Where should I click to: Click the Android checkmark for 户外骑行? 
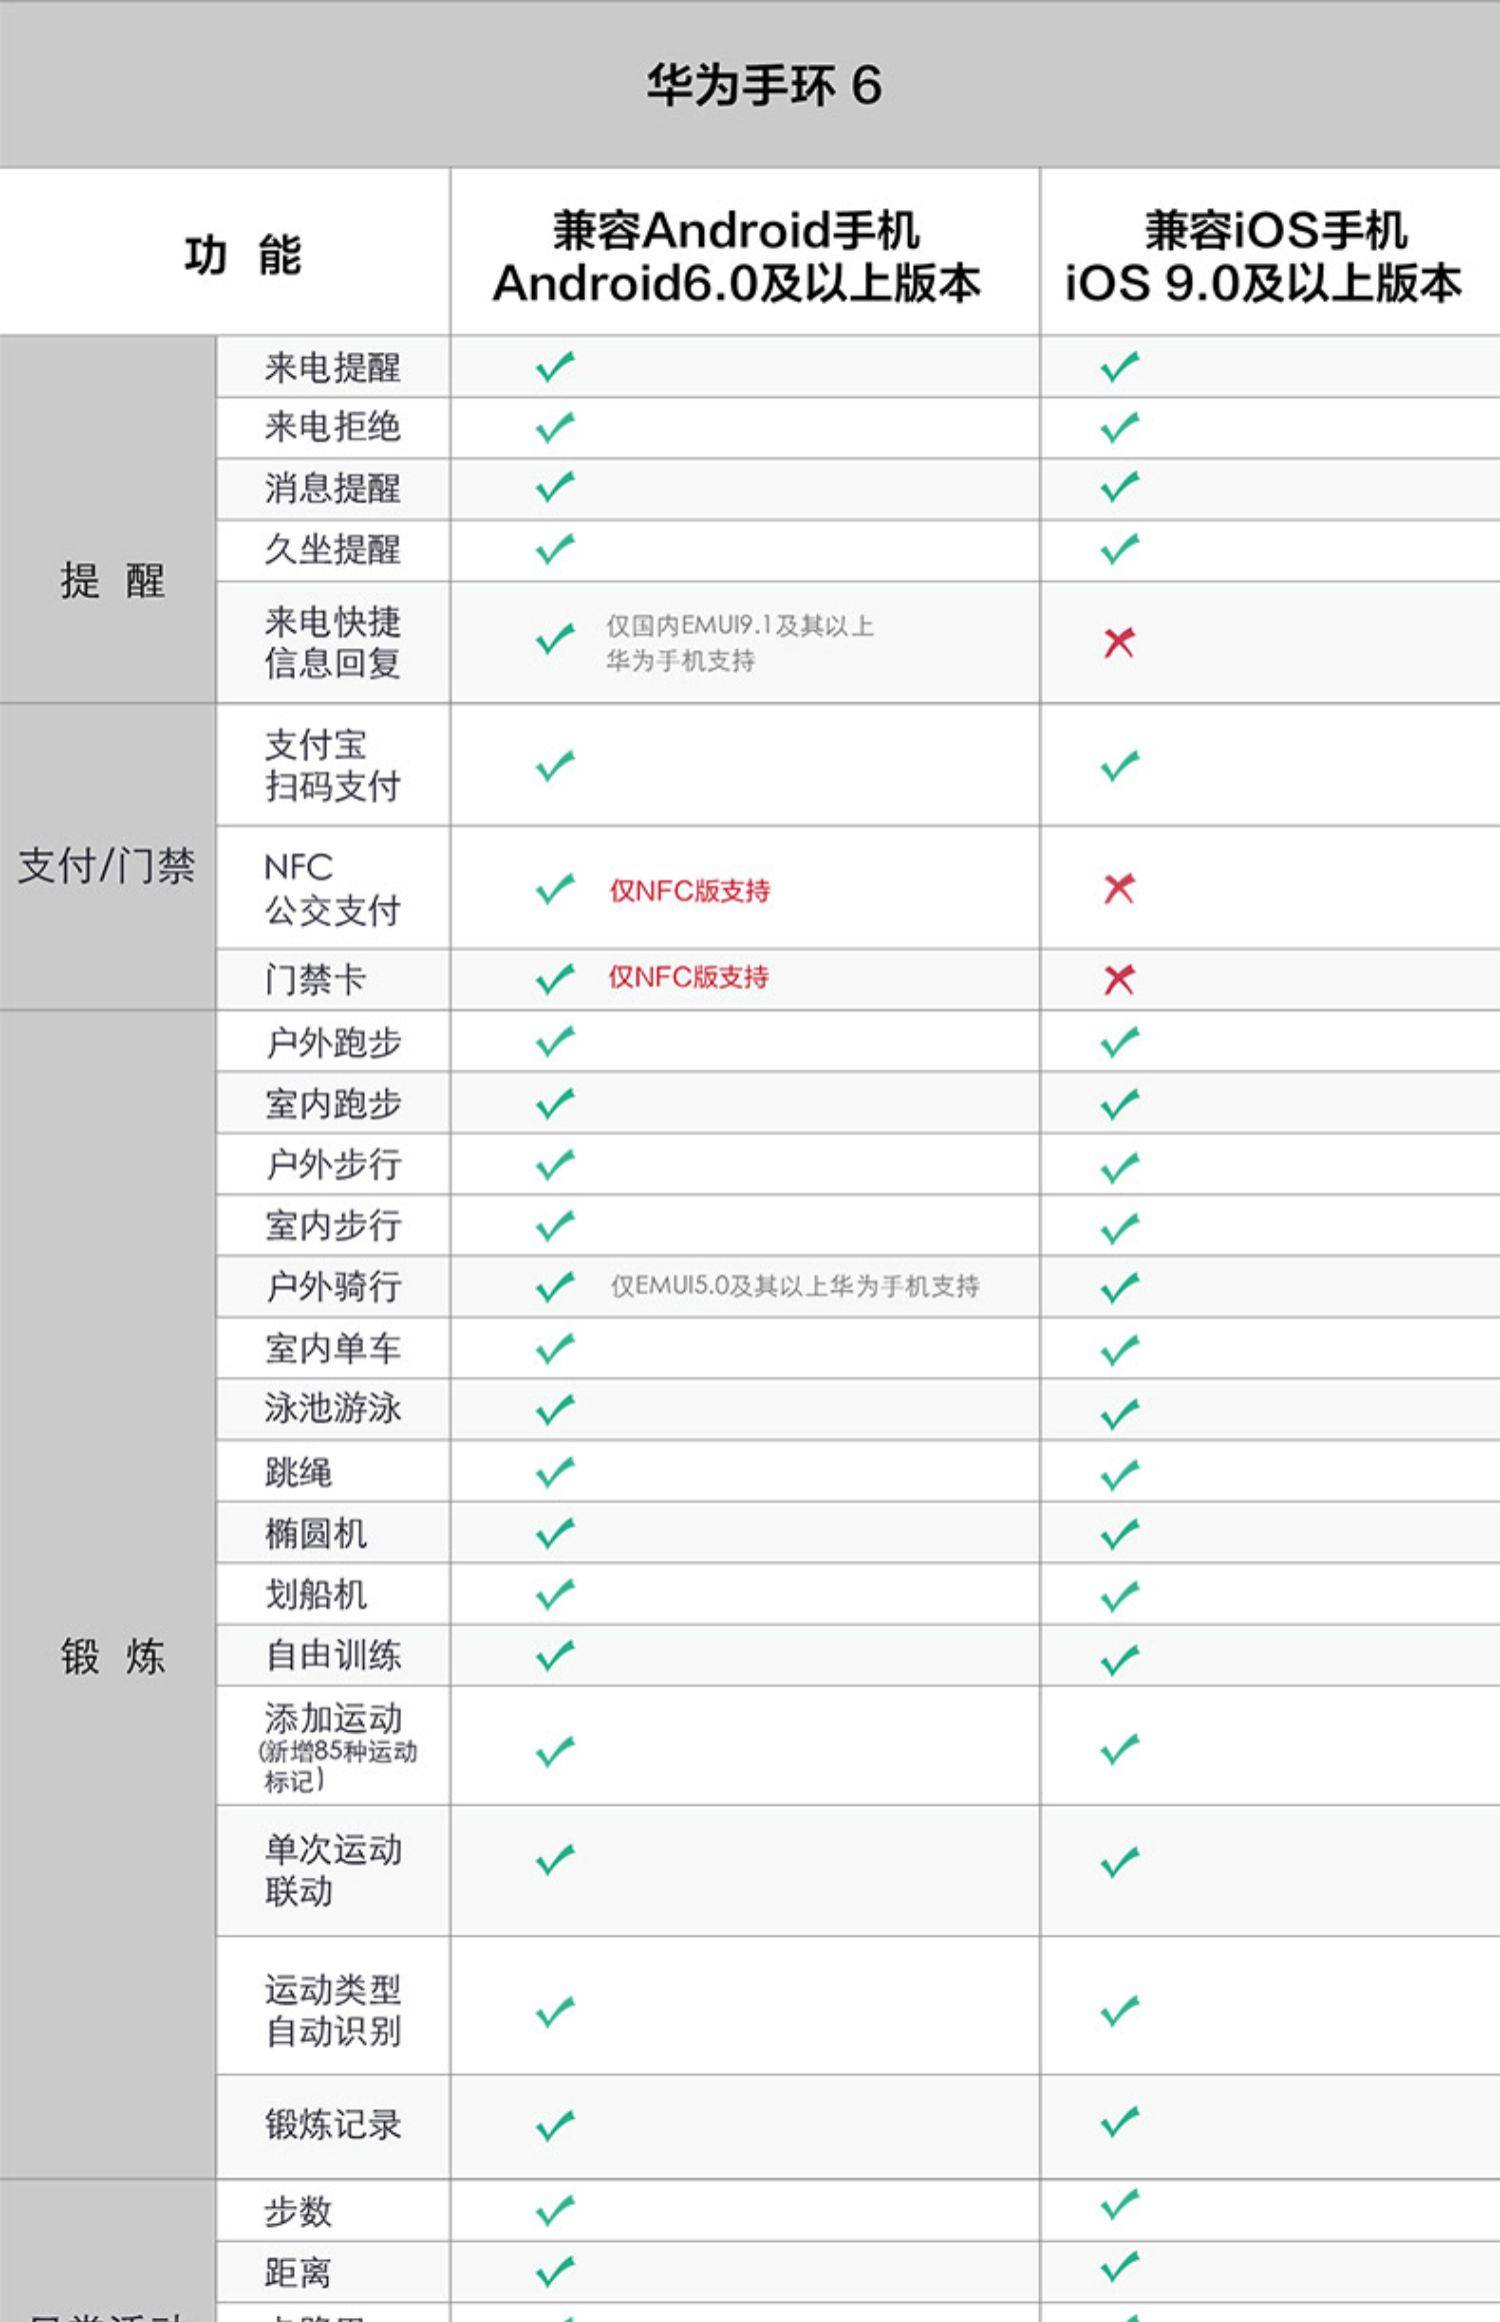tap(555, 1286)
